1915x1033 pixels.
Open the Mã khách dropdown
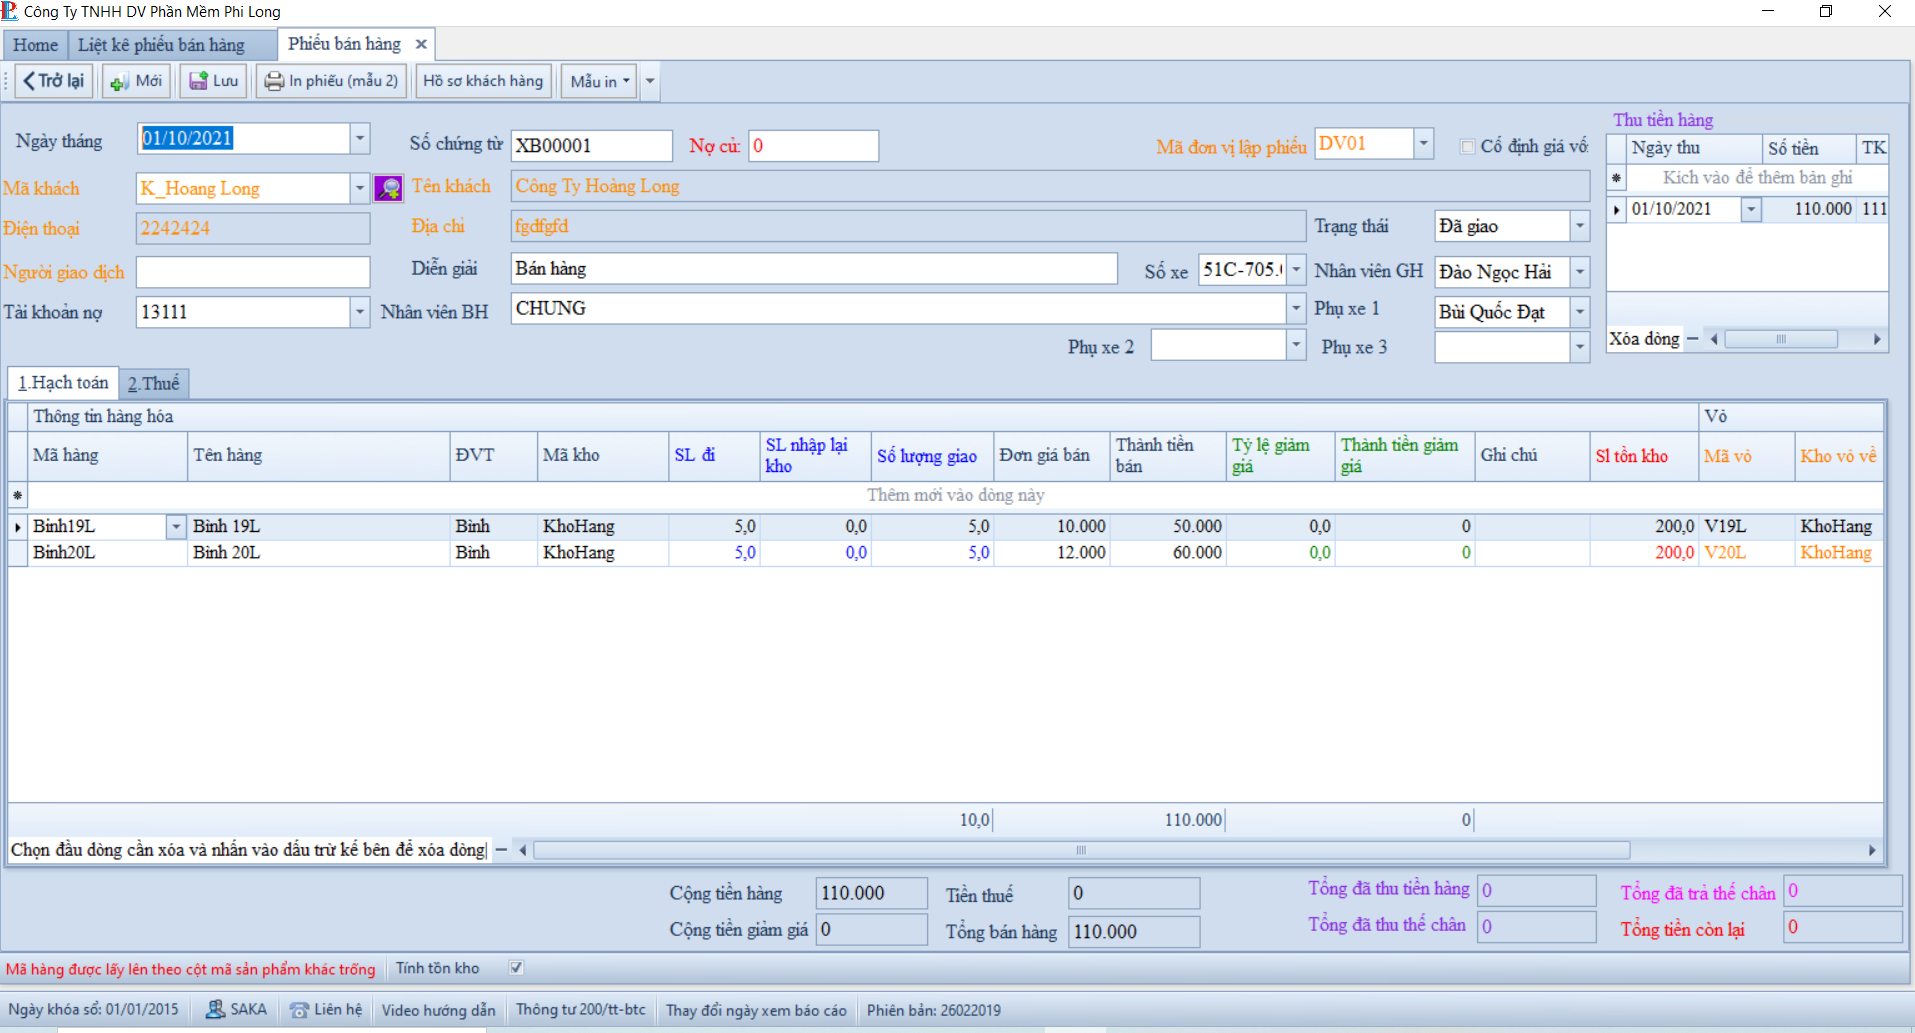(360, 188)
